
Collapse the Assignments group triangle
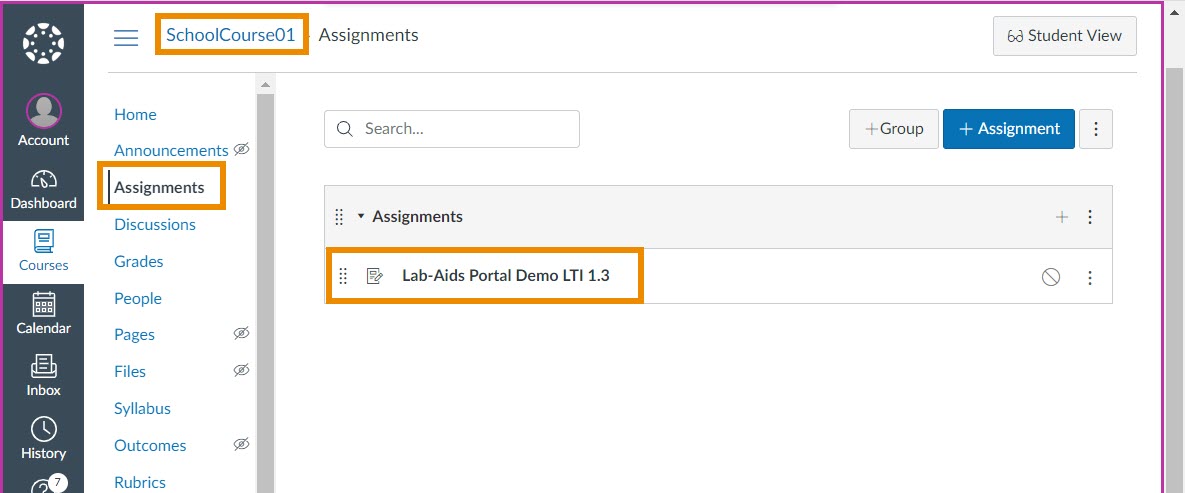pos(361,217)
